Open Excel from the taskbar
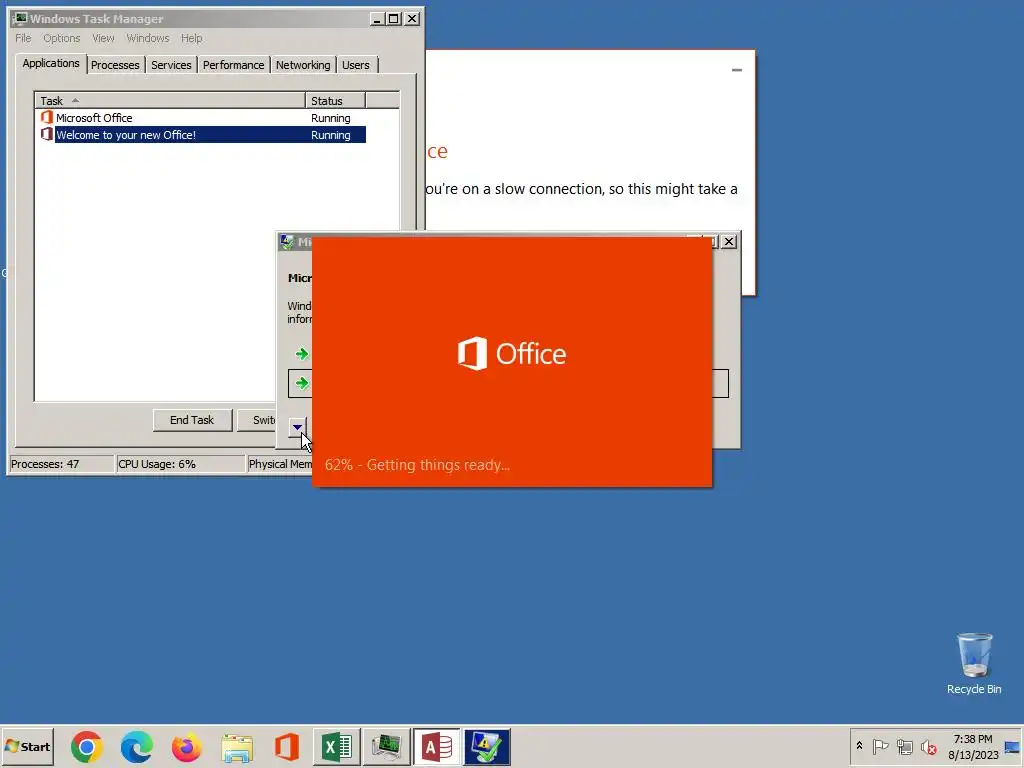The image size is (1024, 768). [337, 746]
